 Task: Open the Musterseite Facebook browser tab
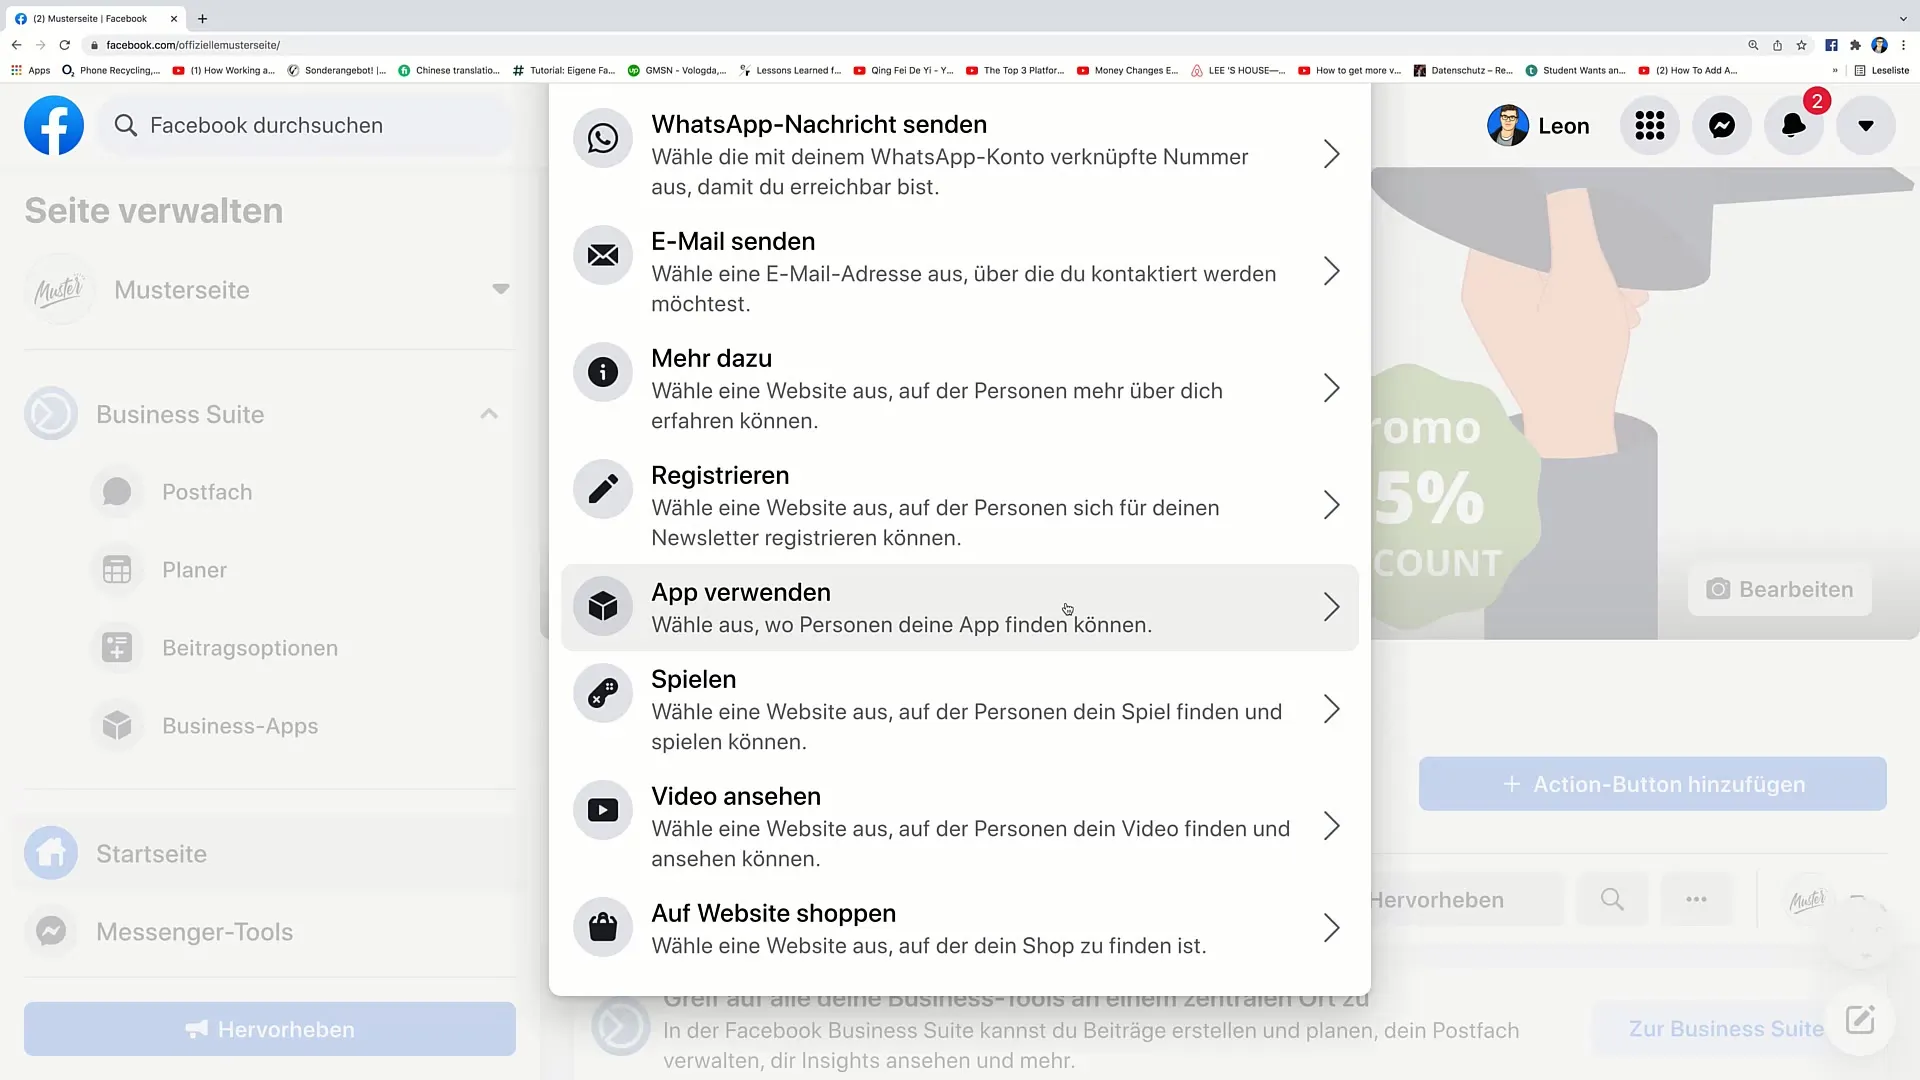click(x=96, y=18)
